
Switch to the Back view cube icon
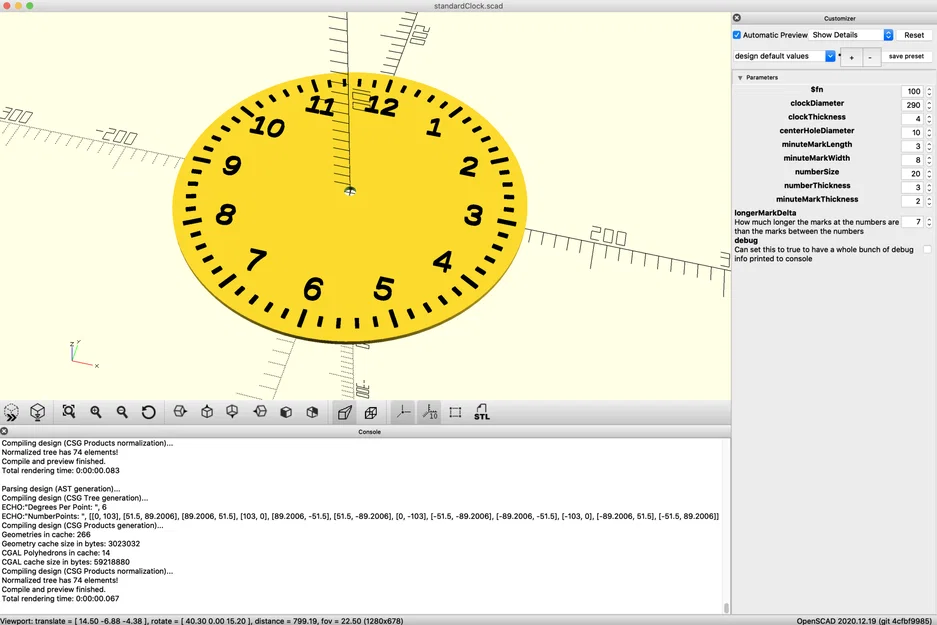tap(312, 412)
